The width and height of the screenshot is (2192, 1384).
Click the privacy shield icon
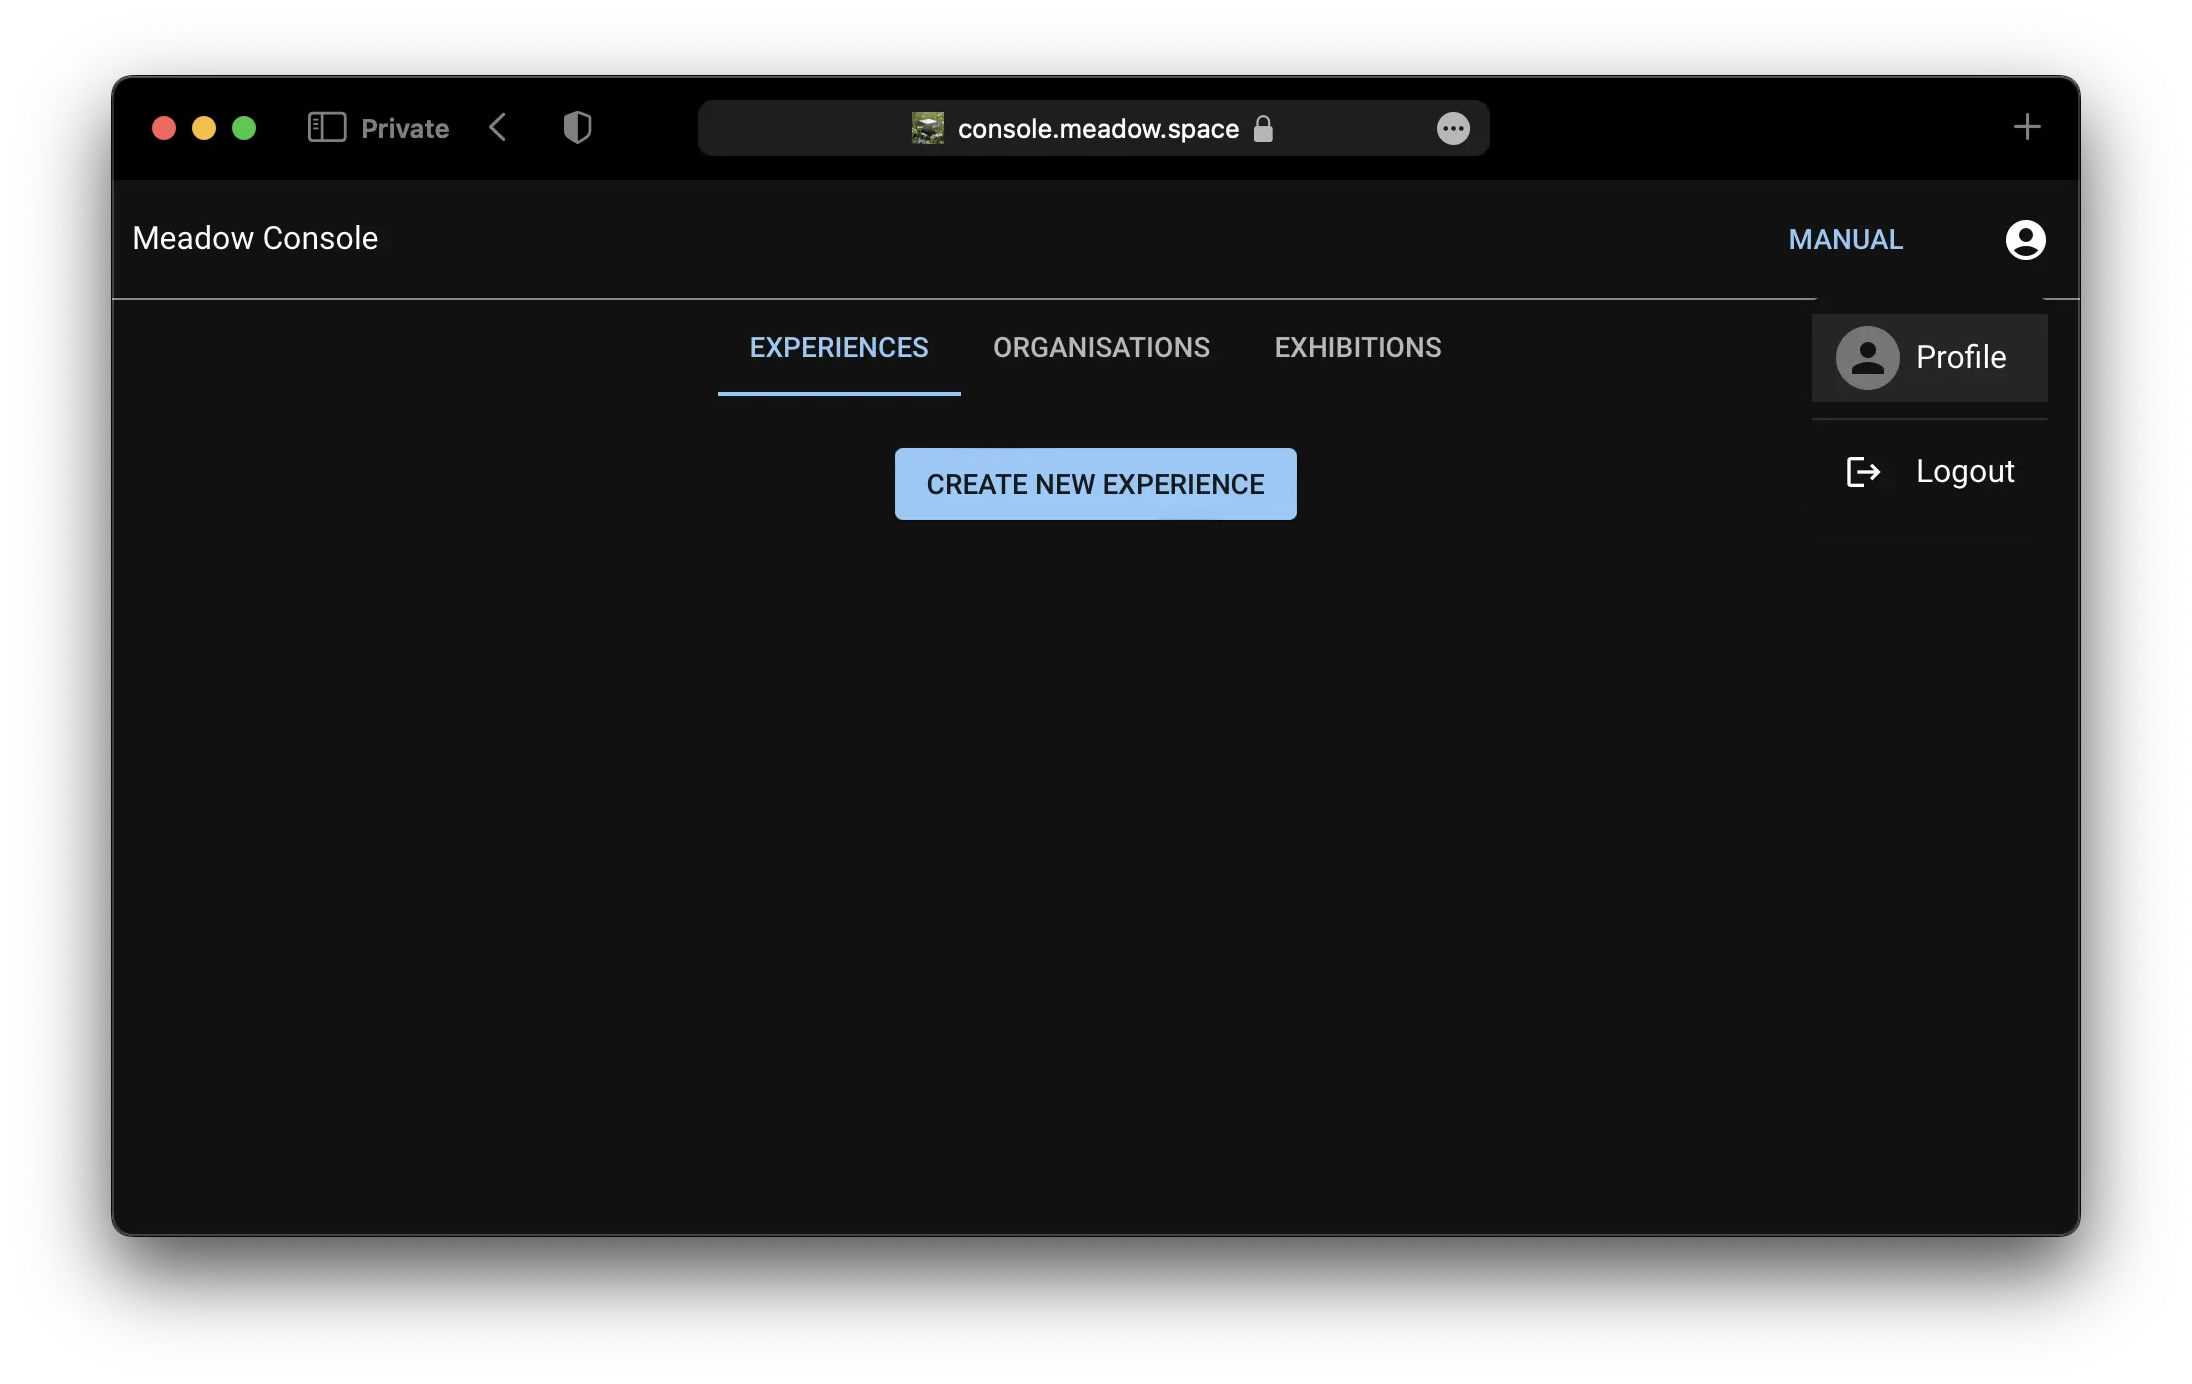coord(577,128)
